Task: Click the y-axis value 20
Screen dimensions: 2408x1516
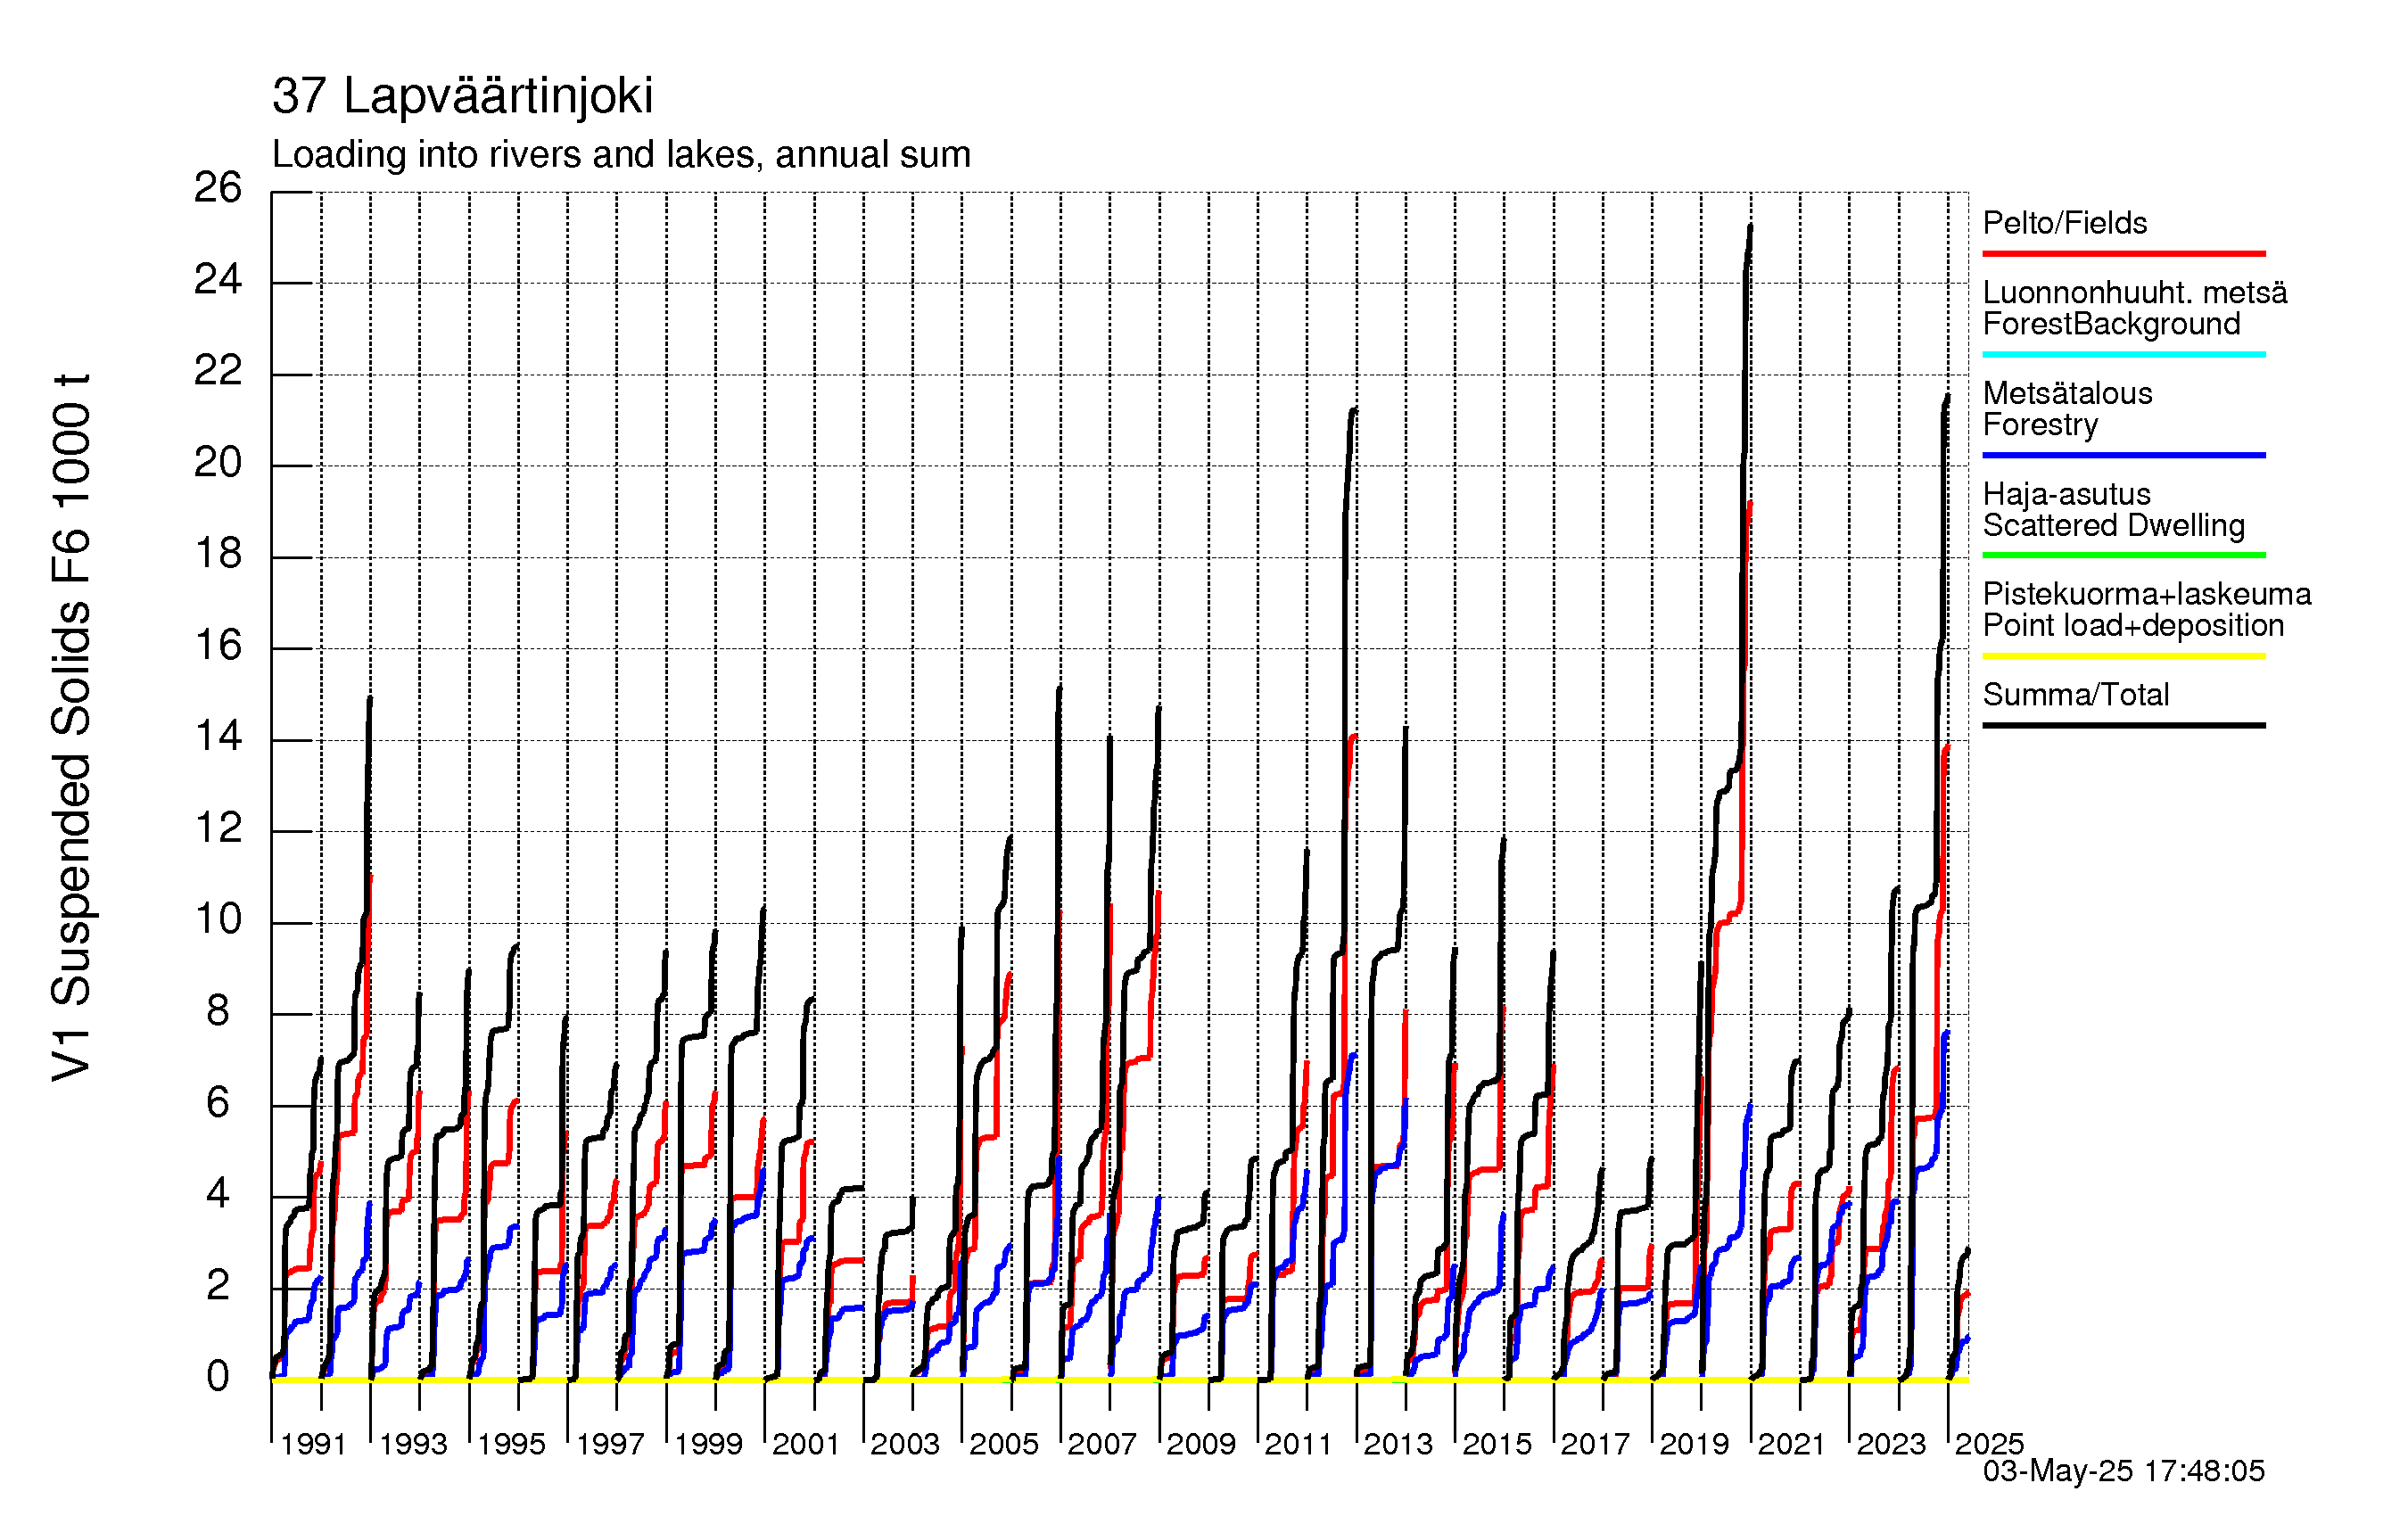Action: [218, 463]
